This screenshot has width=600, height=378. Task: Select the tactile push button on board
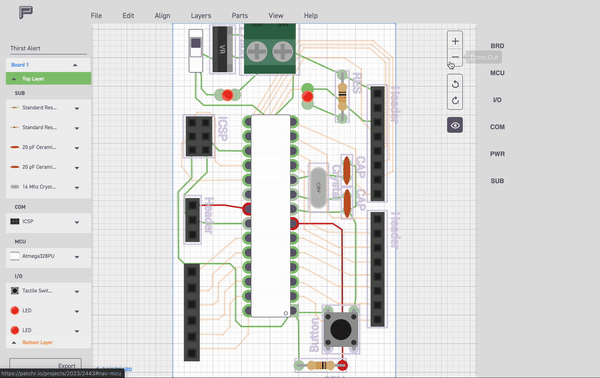click(x=341, y=329)
